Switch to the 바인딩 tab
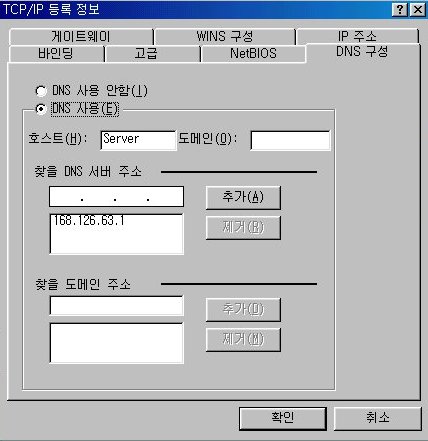Screen dimensions: 428x441 (56, 54)
